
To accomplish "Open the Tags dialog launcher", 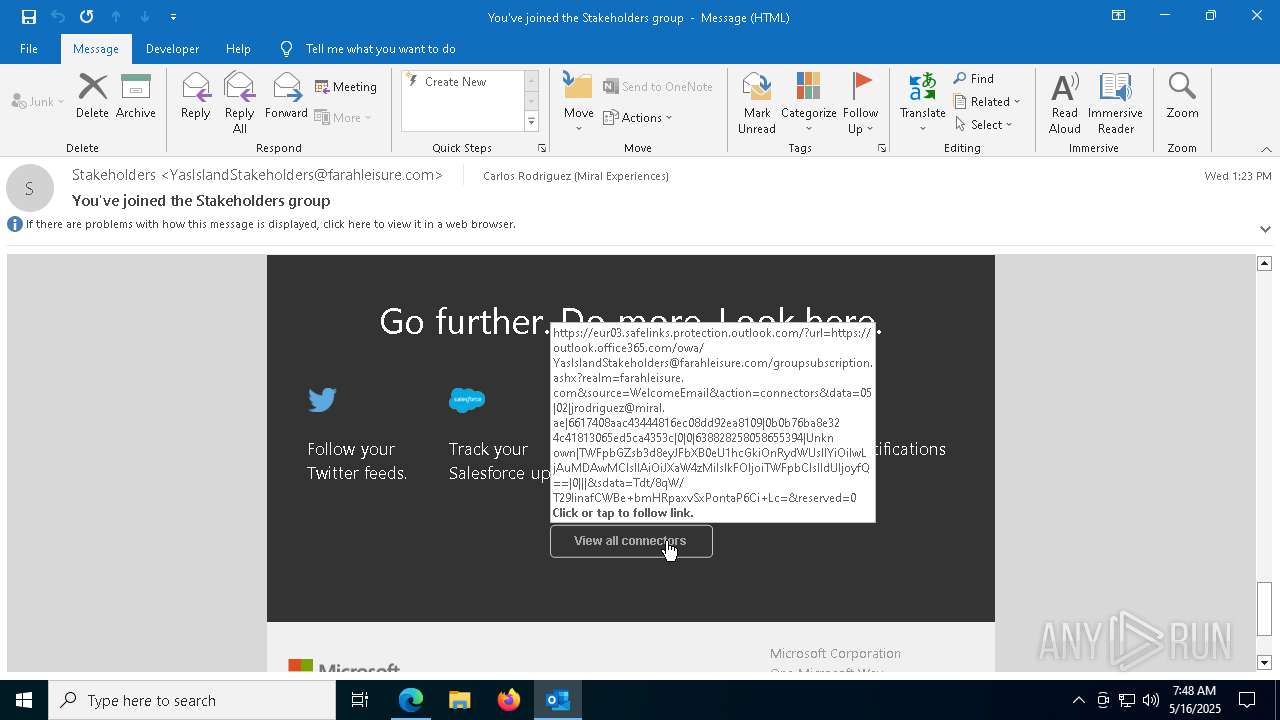I will click(x=882, y=148).
